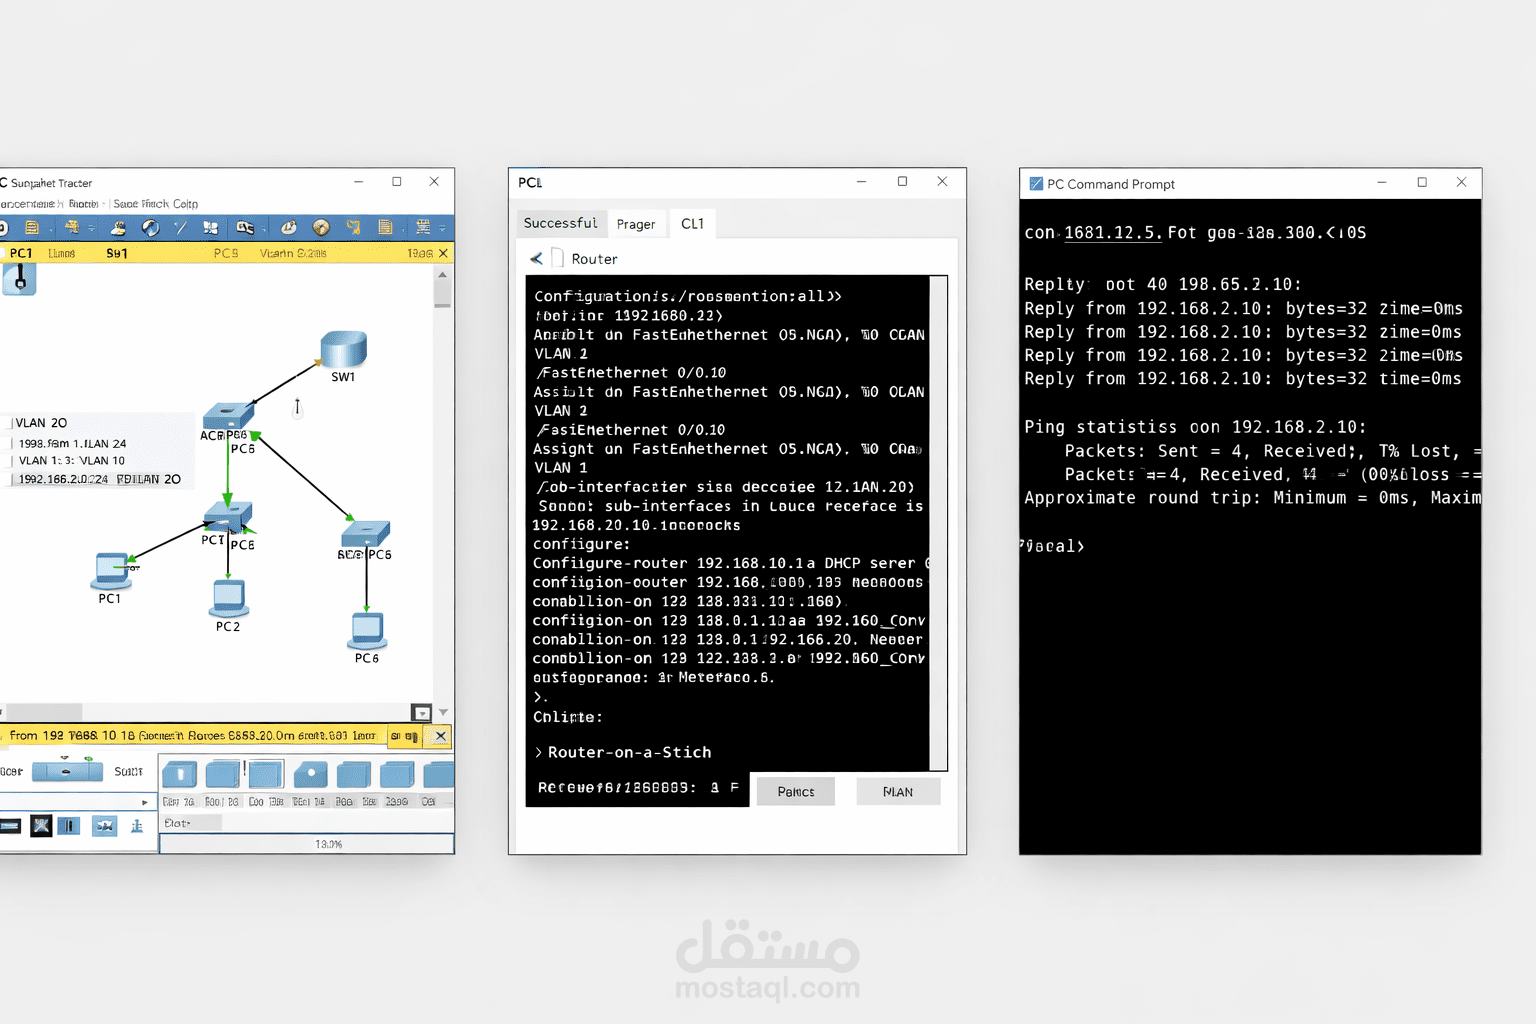
Task: Select PC1 in the yellow header bar
Action: (x=21, y=254)
